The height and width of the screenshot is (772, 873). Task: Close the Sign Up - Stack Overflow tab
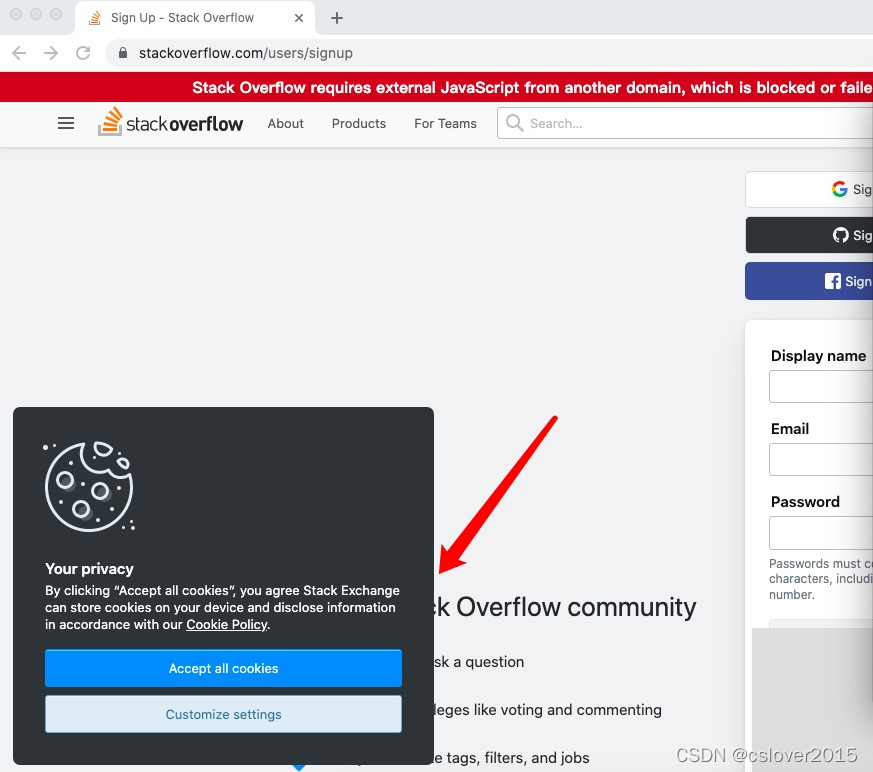pyautogui.click(x=299, y=18)
